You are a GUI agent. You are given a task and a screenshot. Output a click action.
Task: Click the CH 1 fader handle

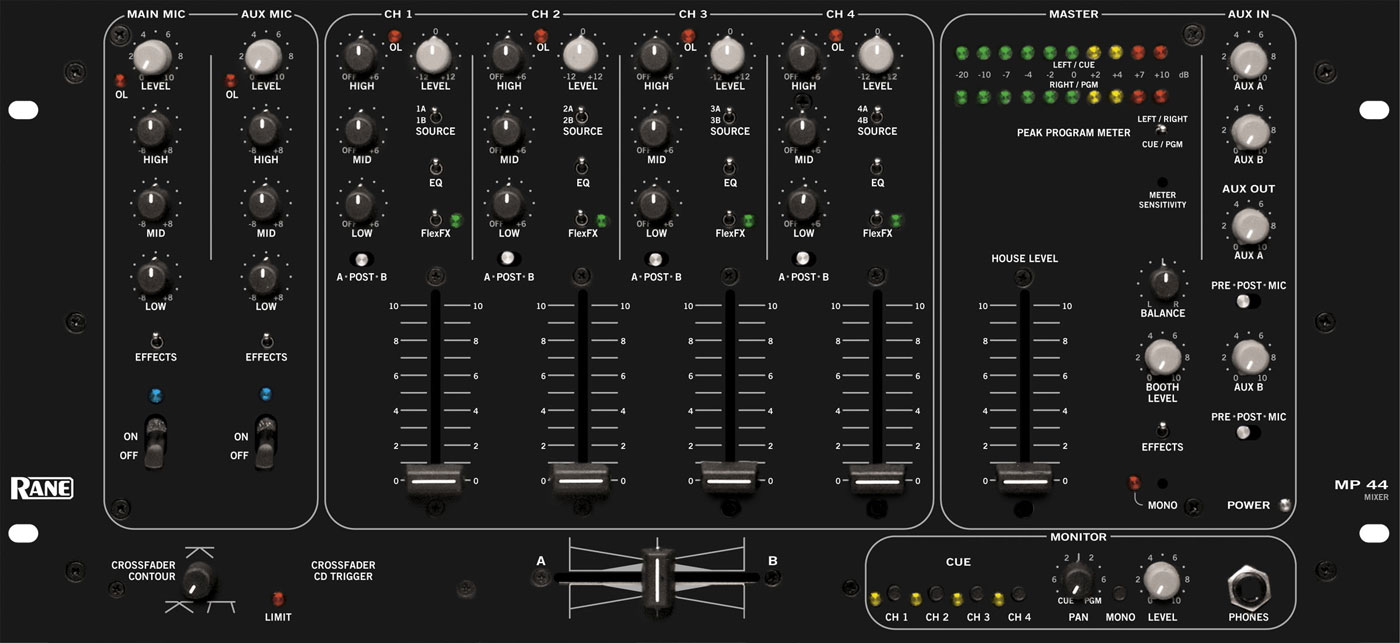point(435,478)
